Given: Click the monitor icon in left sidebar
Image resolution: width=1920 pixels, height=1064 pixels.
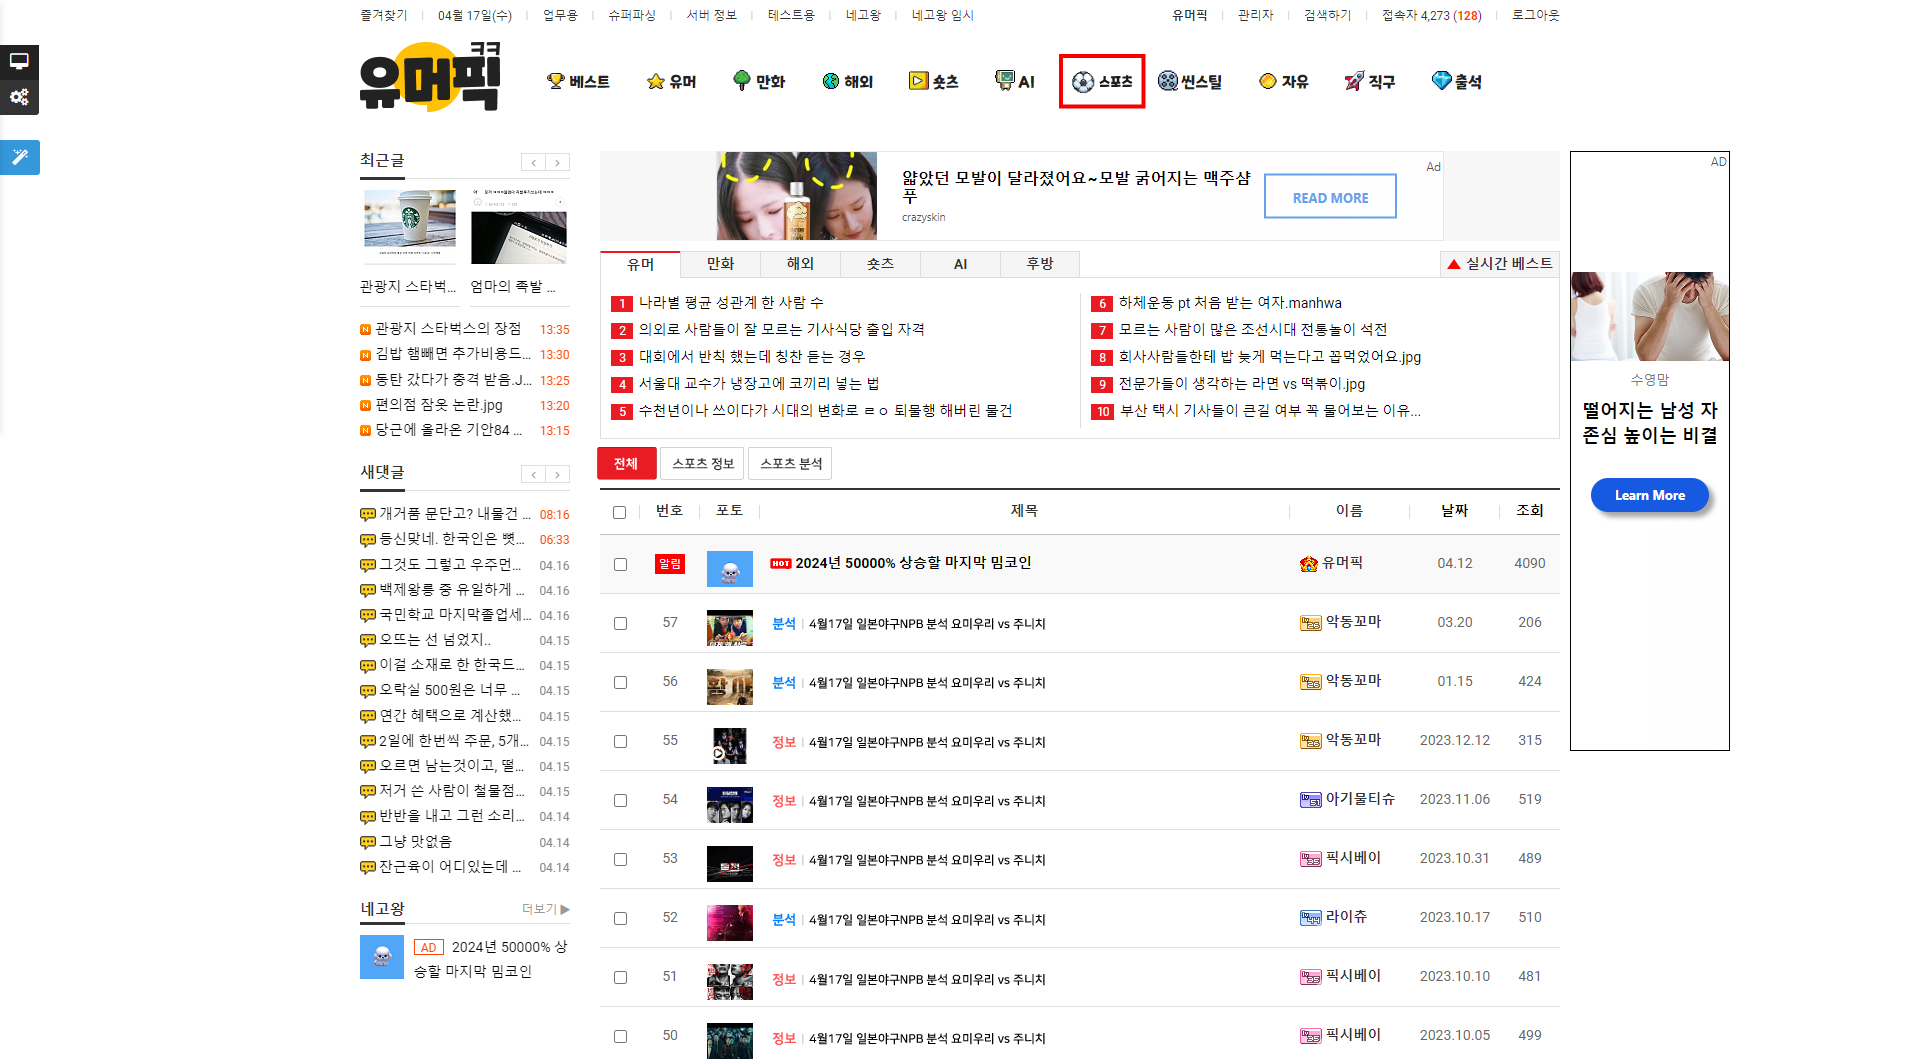Looking at the screenshot, I should (19, 62).
